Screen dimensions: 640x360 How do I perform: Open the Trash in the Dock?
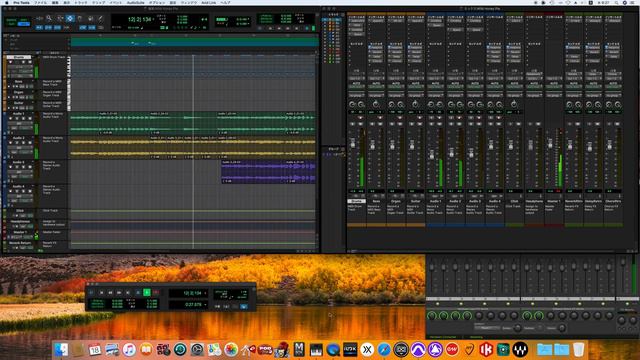(x=578, y=349)
